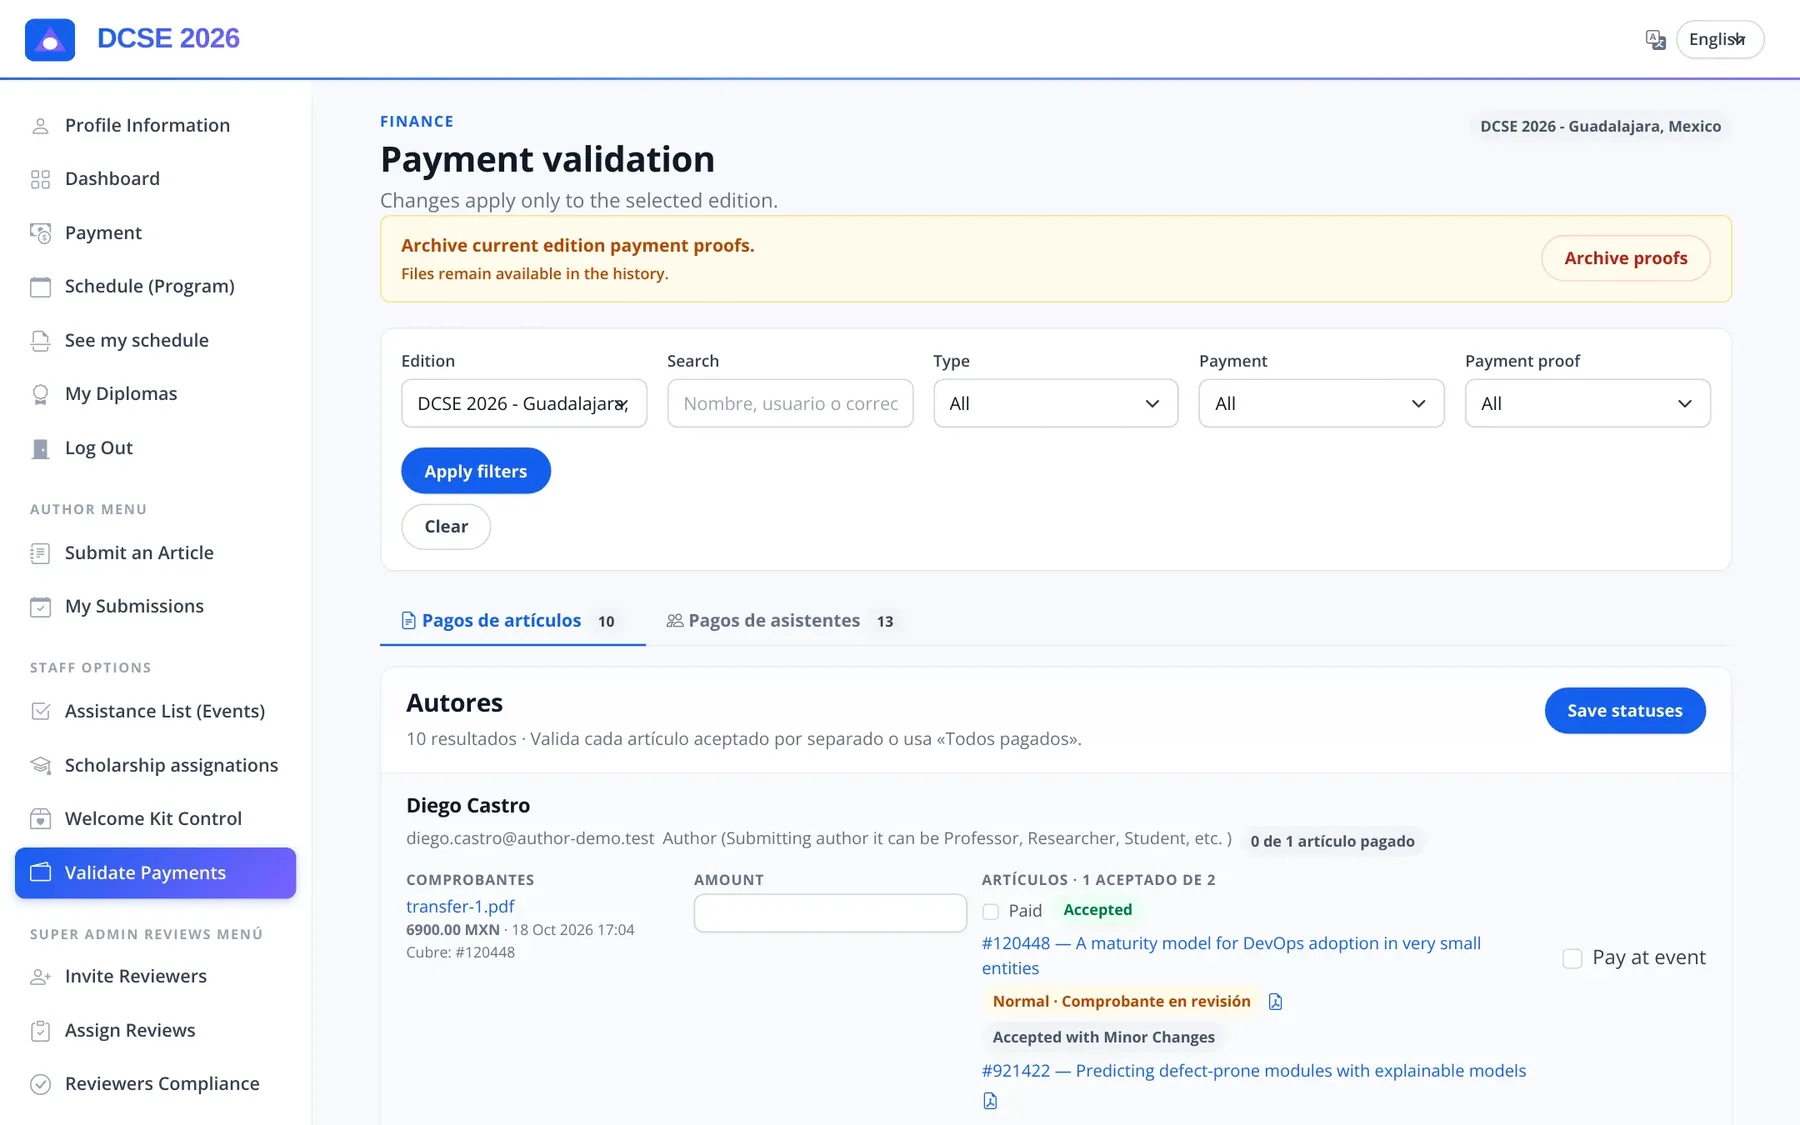Click the people icon on Pagos de asistentes tab

coord(675,621)
